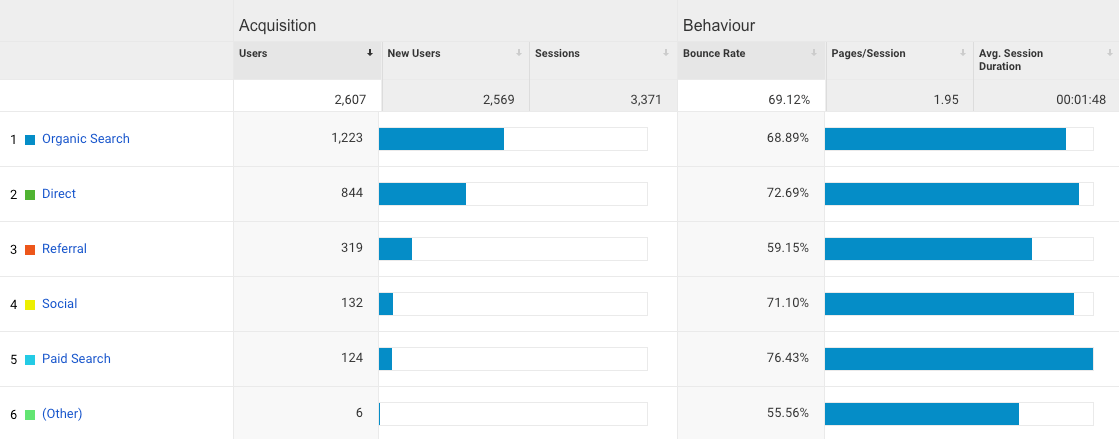Click (Other) users value 6
The width and height of the screenshot is (1119, 439).
(x=360, y=413)
